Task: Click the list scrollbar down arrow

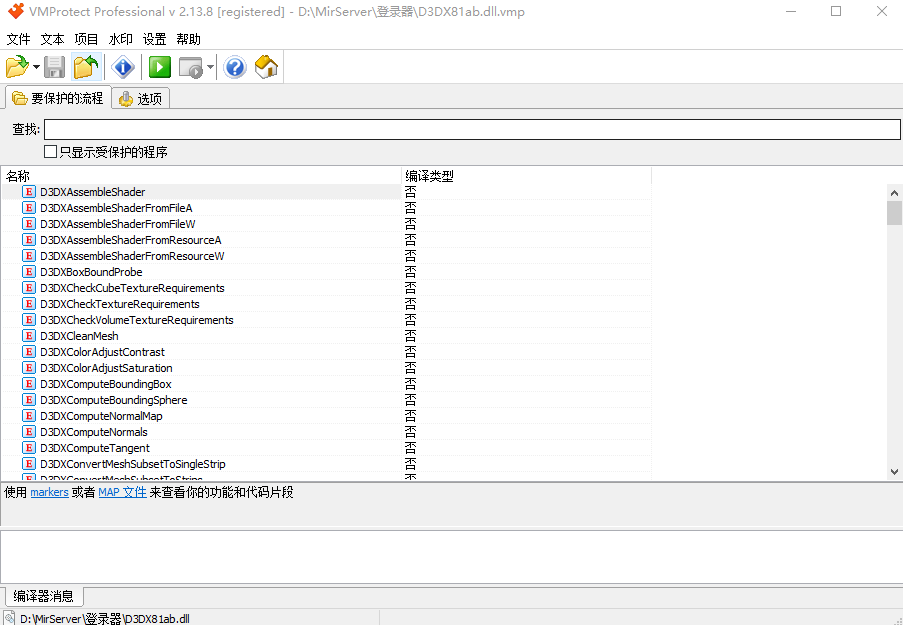Action: click(x=894, y=471)
